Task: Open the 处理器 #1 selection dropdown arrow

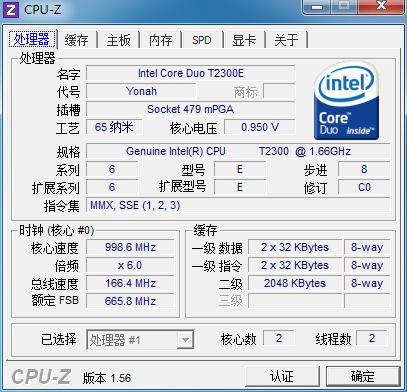Action: tap(185, 340)
